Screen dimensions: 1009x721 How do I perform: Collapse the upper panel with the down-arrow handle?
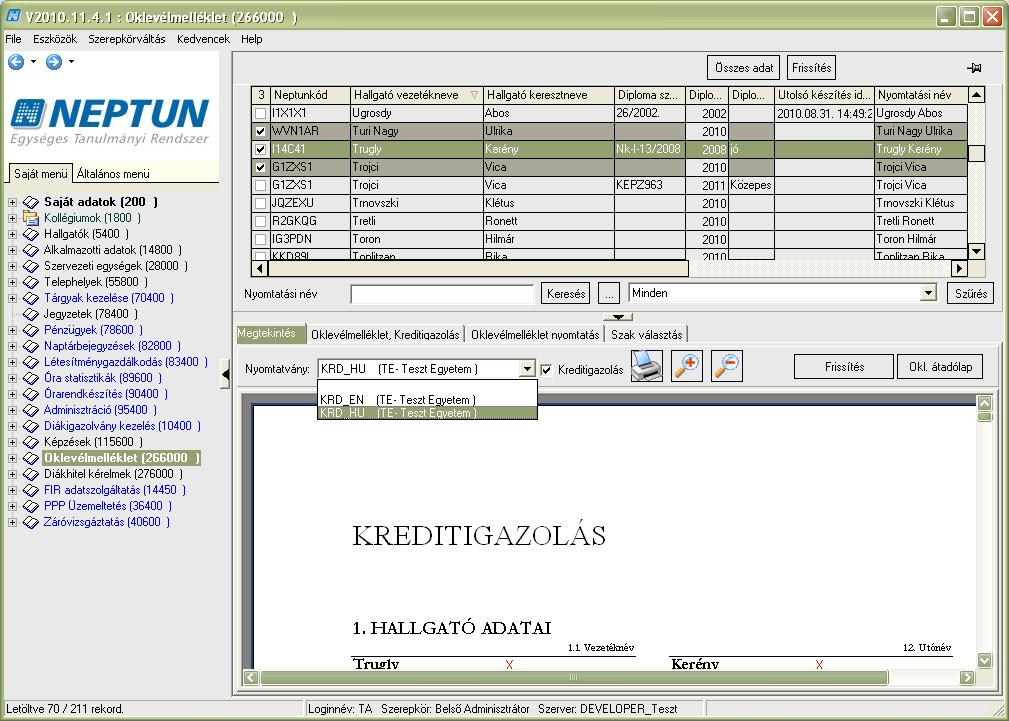pyautogui.click(x=618, y=317)
